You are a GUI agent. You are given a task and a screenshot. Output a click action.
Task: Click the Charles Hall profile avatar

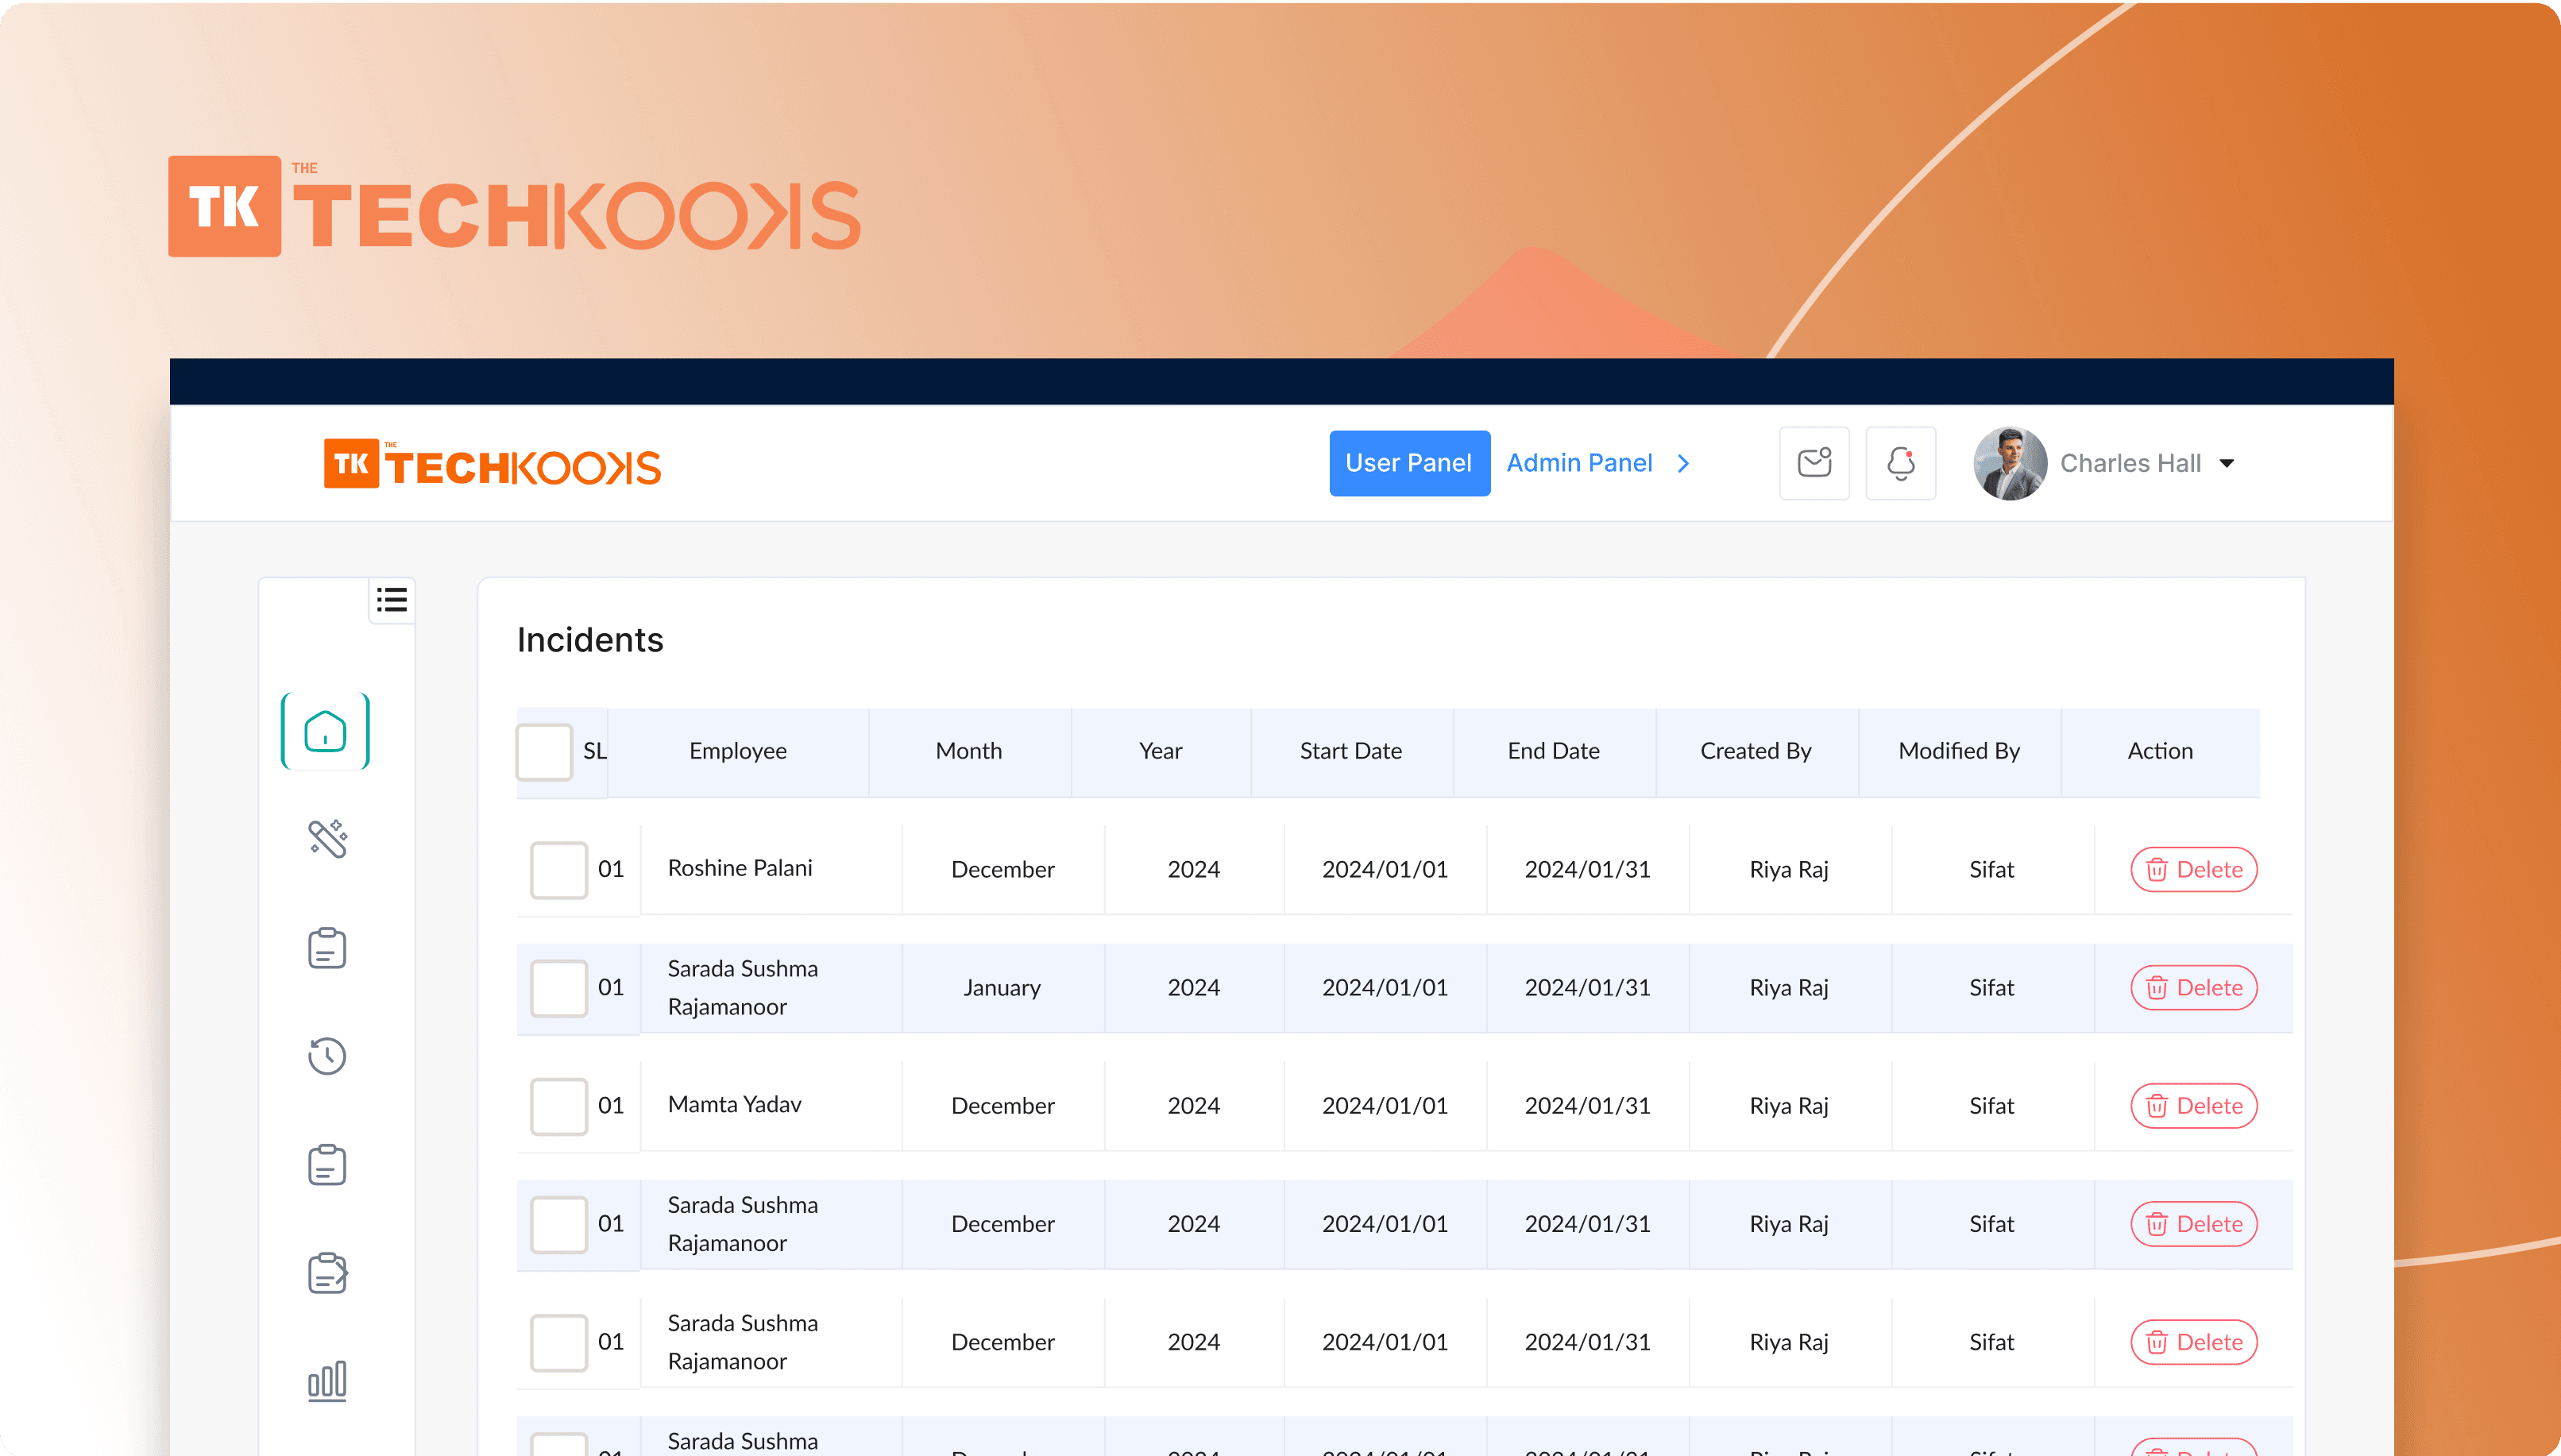coord(2009,463)
